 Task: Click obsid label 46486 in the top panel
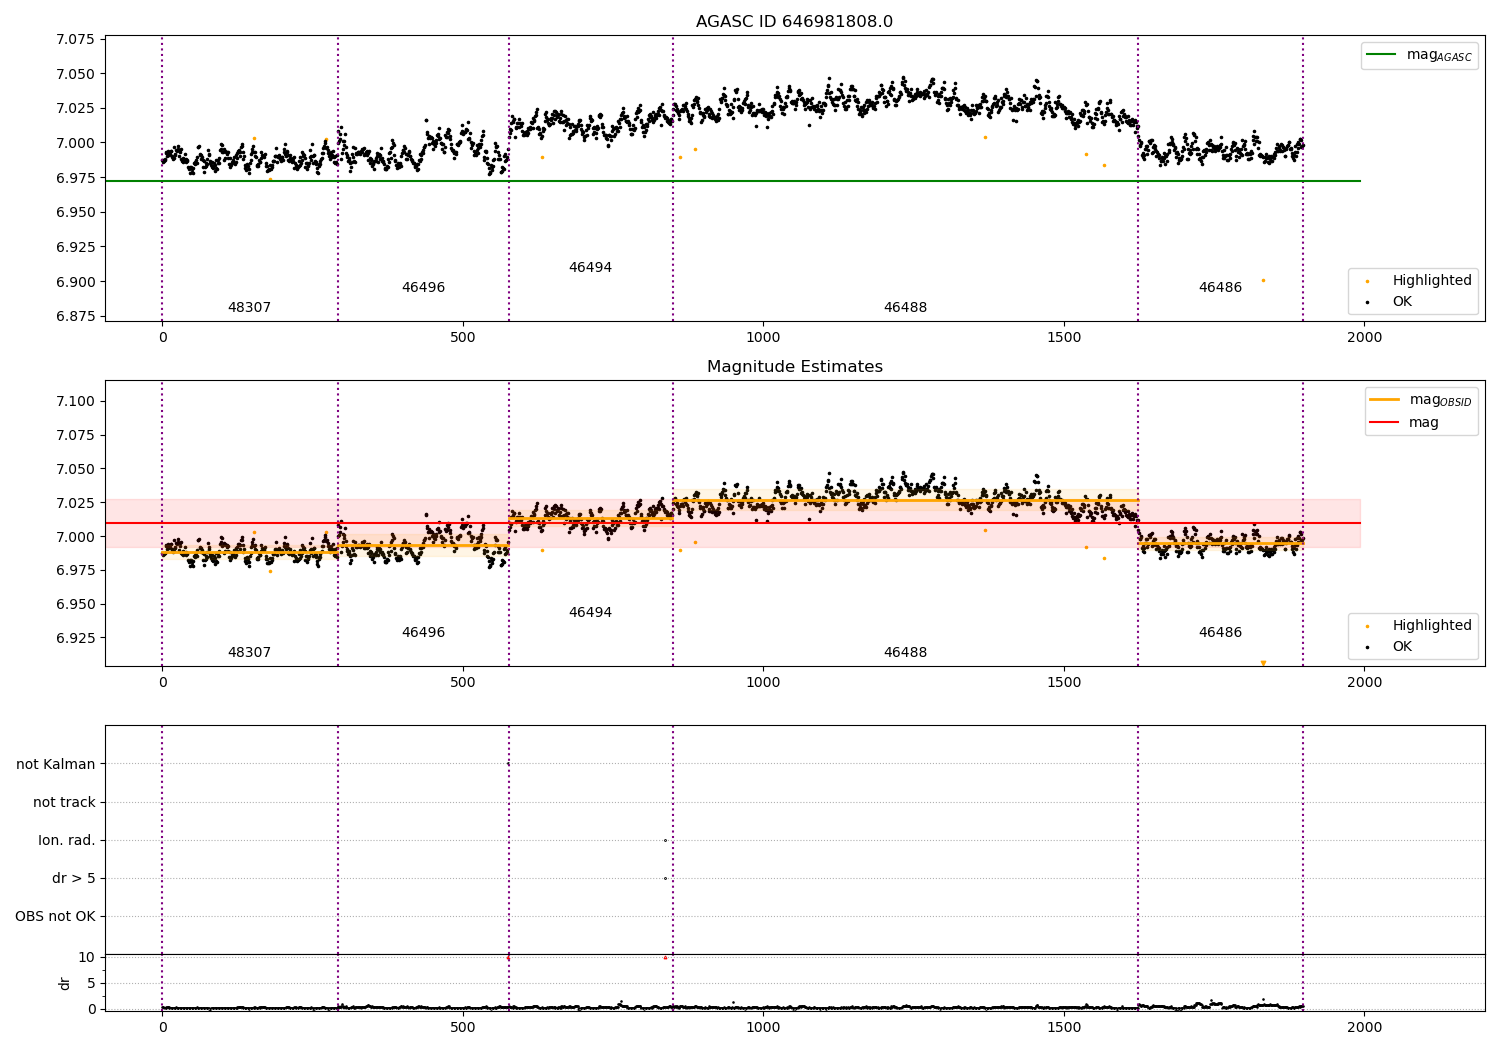[1220, 288]
